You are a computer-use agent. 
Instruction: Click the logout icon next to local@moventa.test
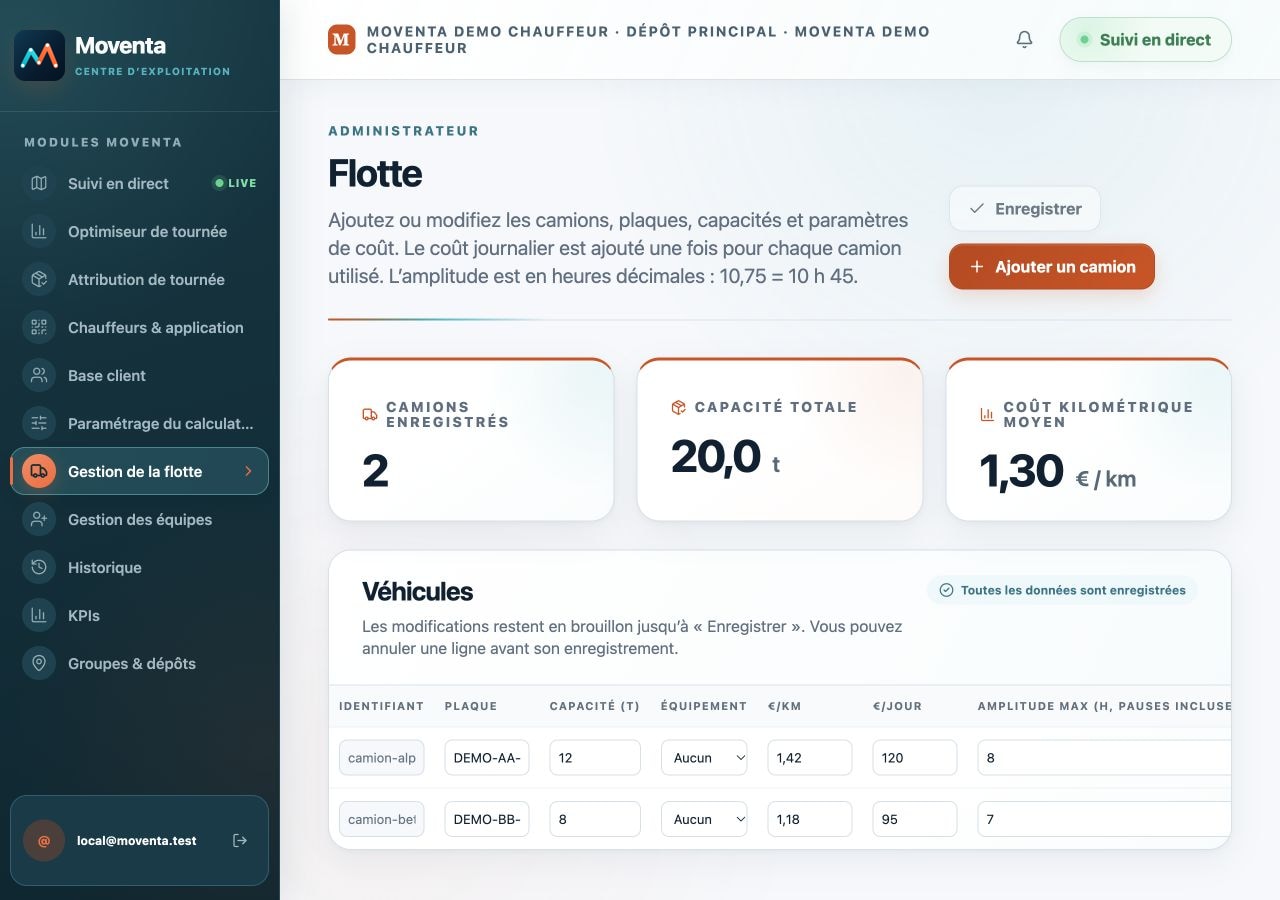coord(240,840)
